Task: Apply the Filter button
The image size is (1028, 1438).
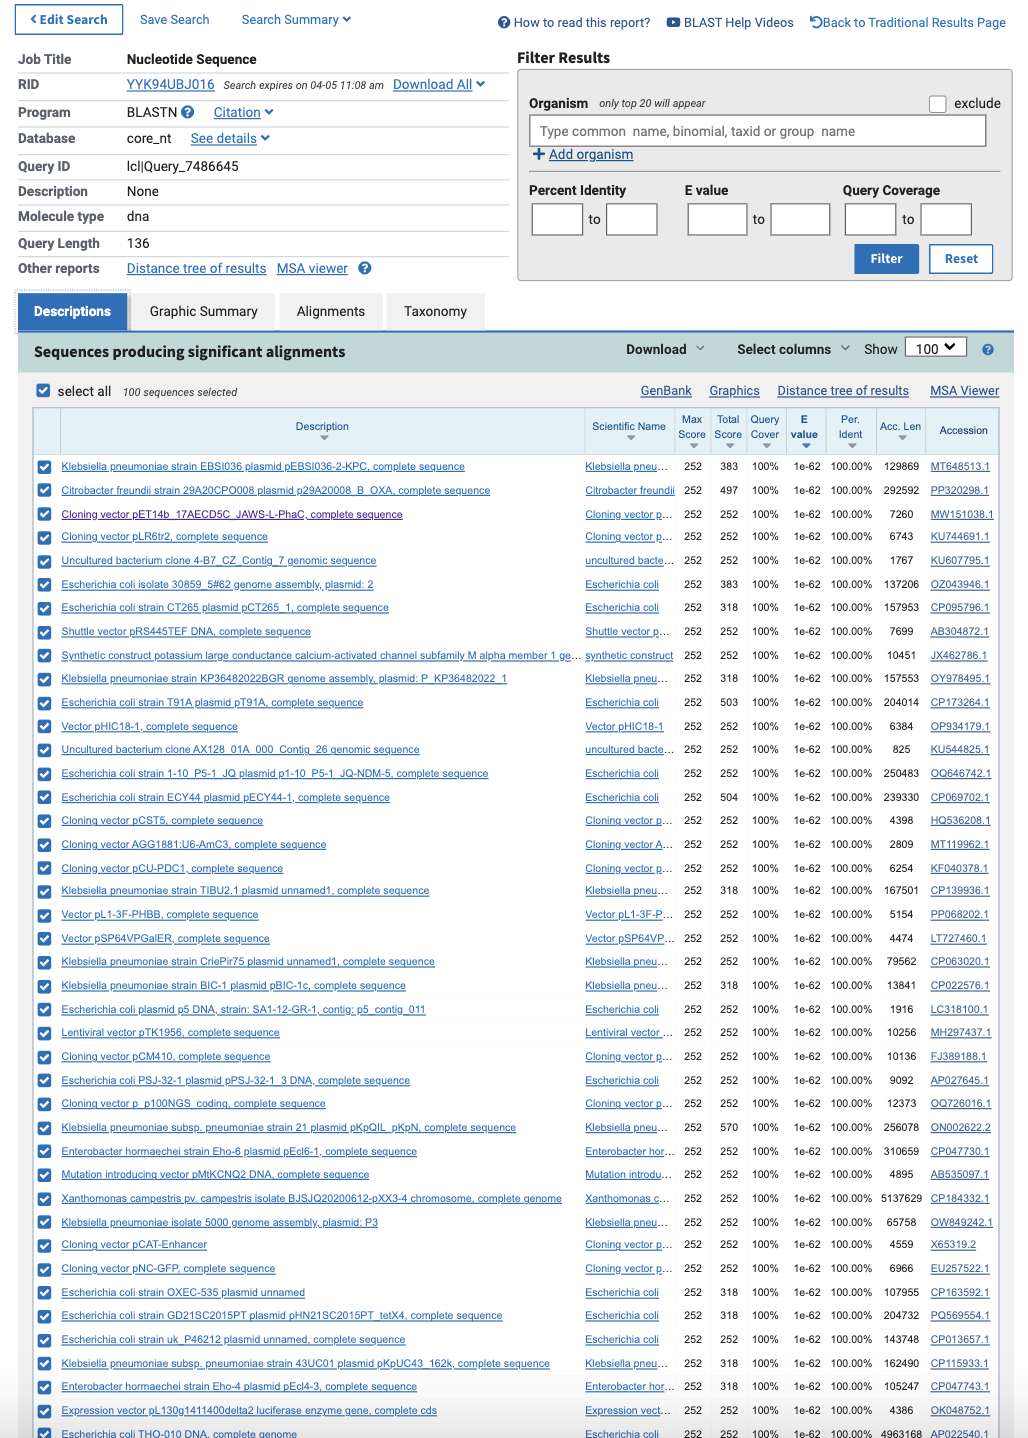Action: point(887,258)
